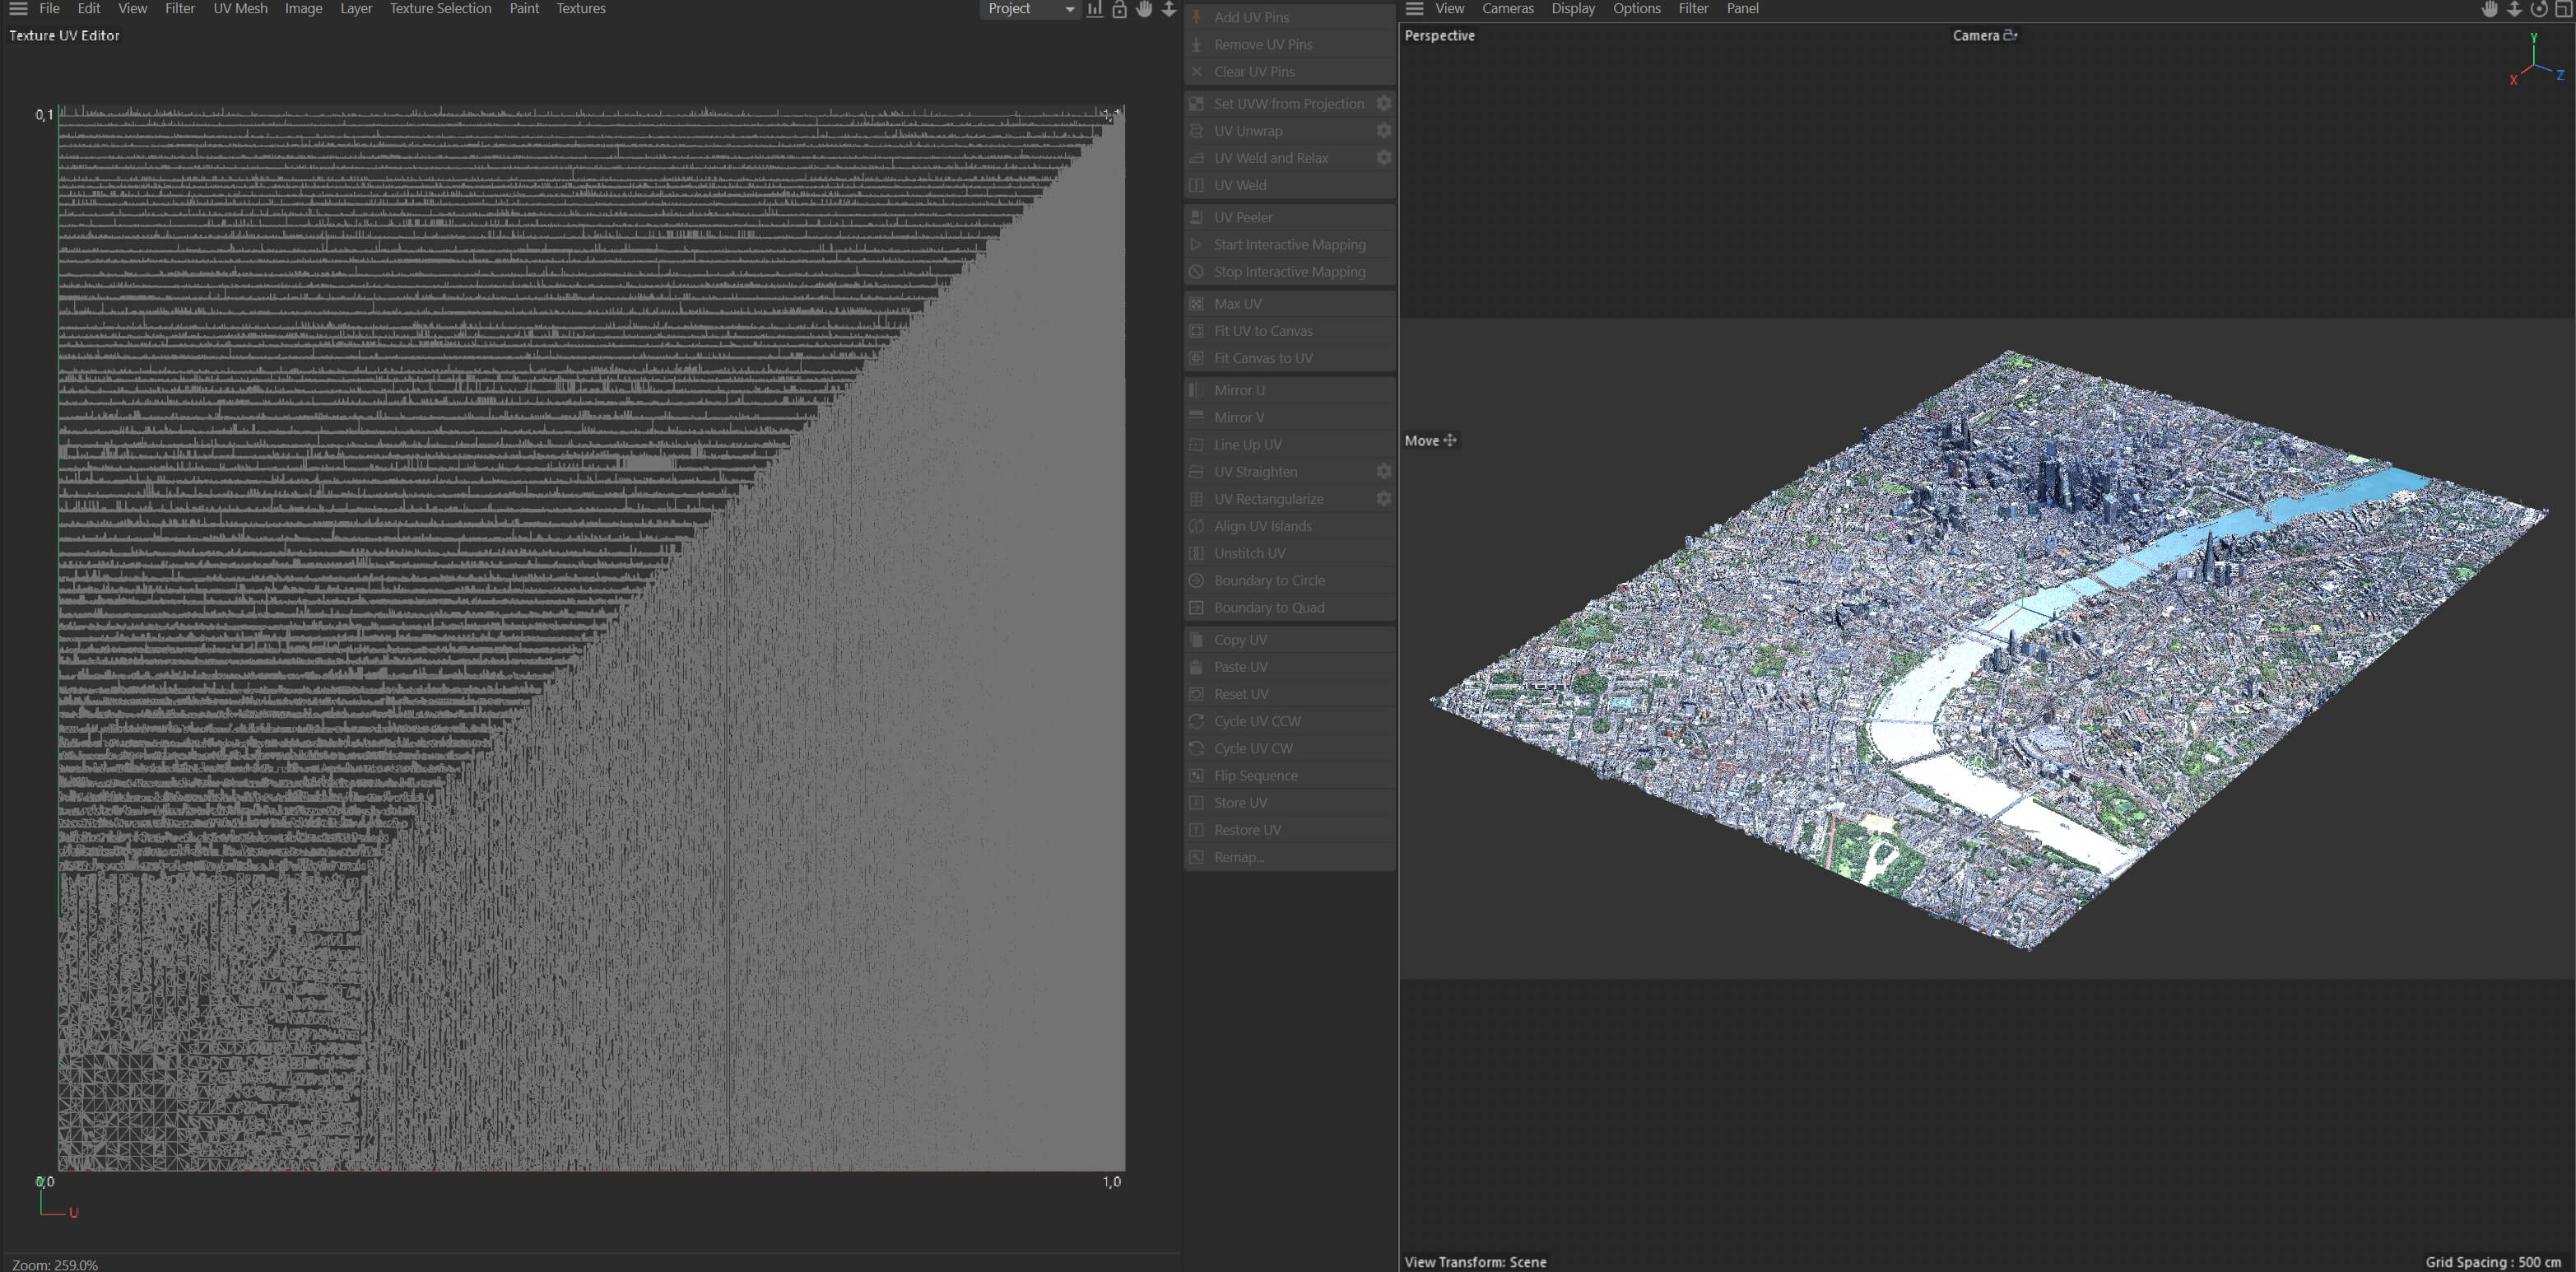Open the UV Weld and Relax settings gear
2576x1272 pixels.
[x=1383, y=157]
